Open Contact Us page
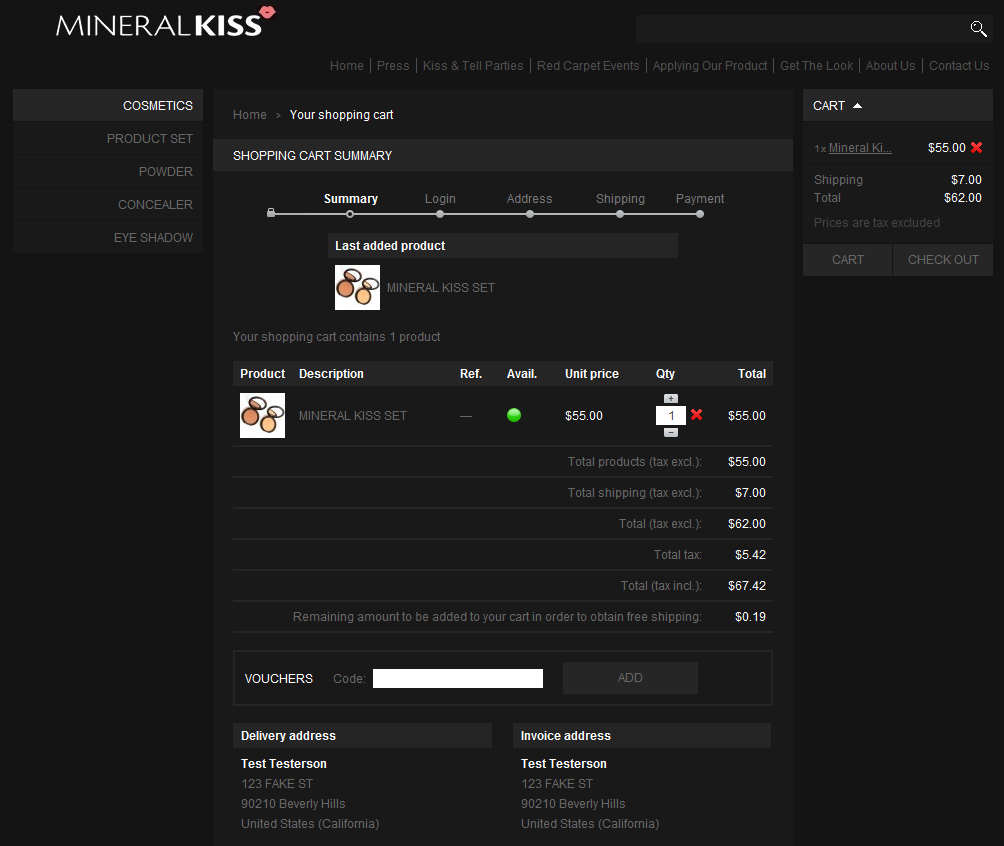The height and width of the screenshot is (846, 1004). pyautogui.click(x=959, y=65)
